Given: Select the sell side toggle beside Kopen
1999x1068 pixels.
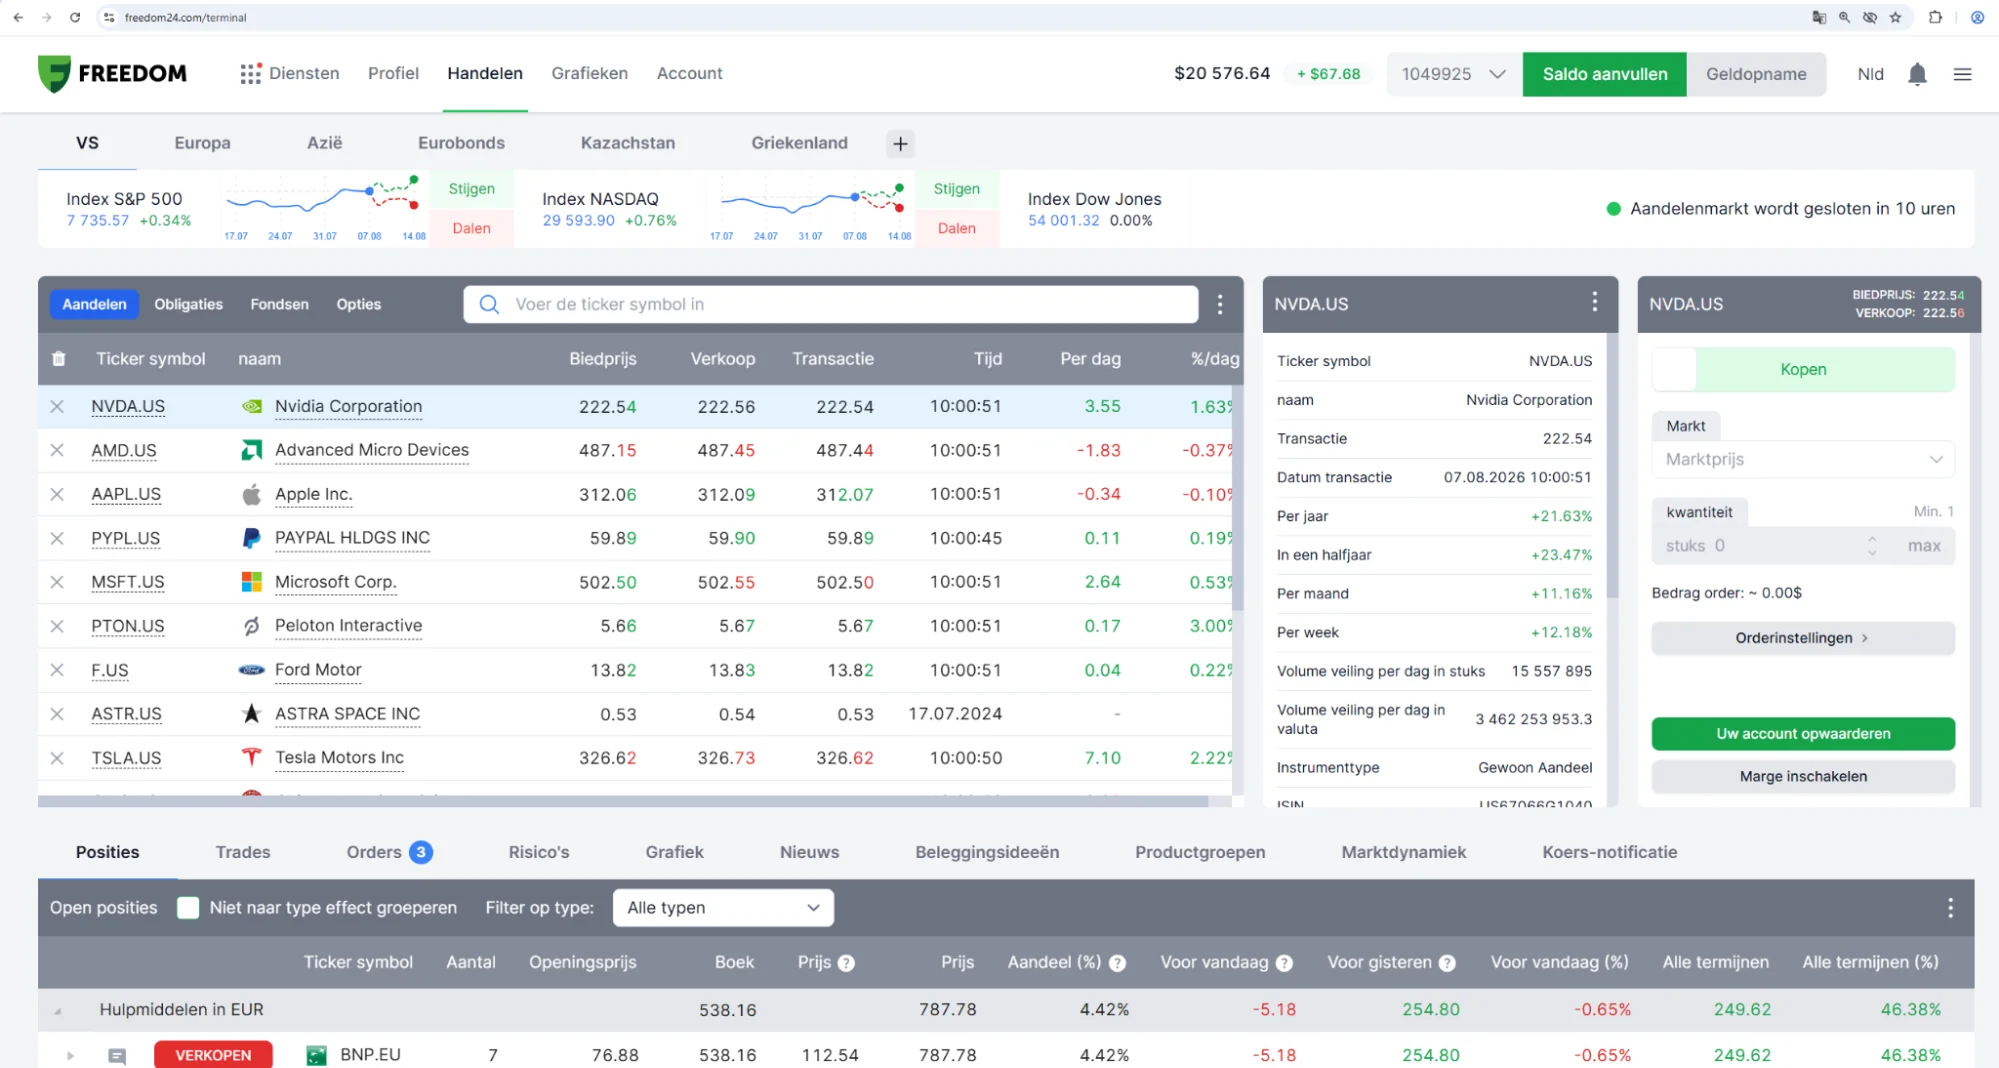Looking at the screenshot, I should (1674, 369).
